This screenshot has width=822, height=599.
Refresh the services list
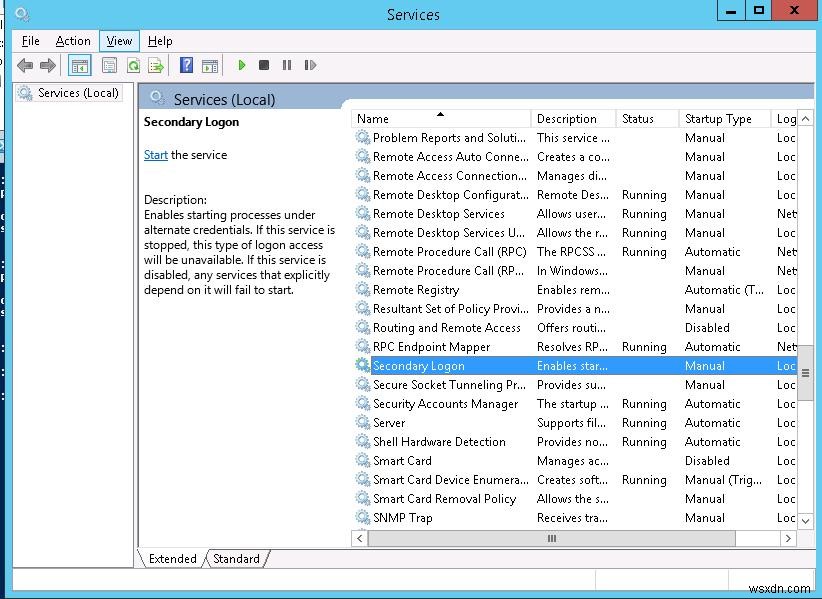click(133, 65)
